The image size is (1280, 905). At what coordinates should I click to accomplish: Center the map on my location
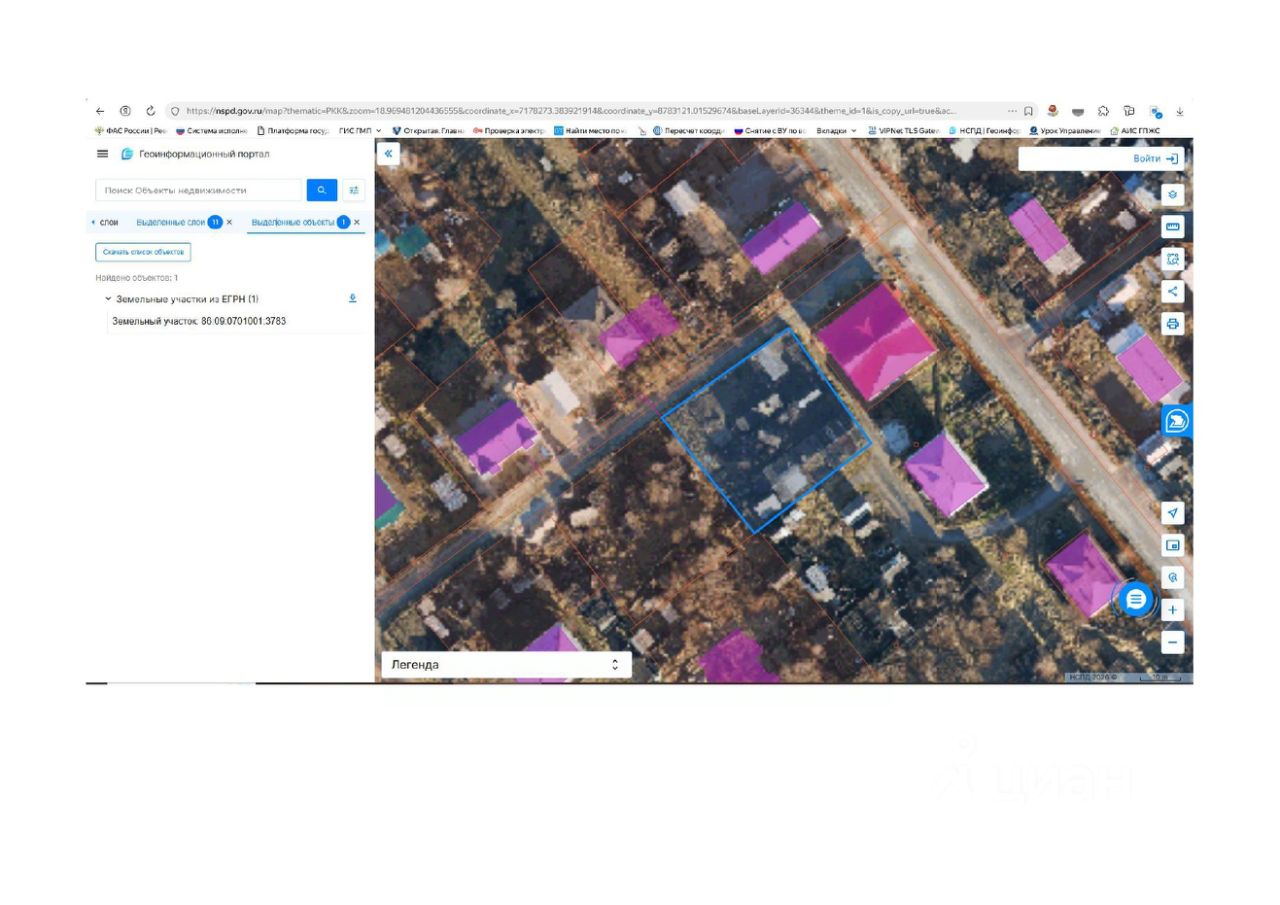1173,513
